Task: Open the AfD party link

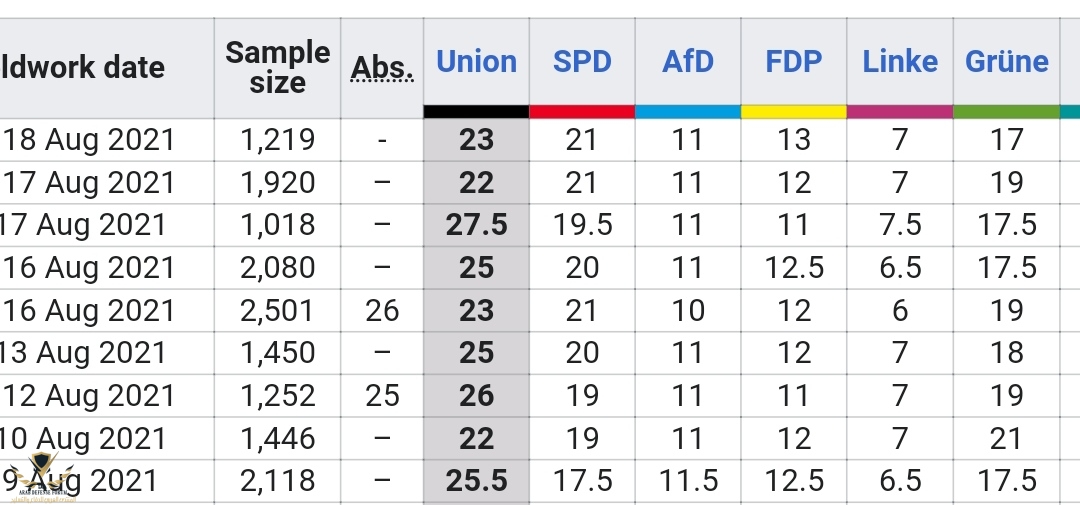Action: pyautogui.click(x=687, y=61)
